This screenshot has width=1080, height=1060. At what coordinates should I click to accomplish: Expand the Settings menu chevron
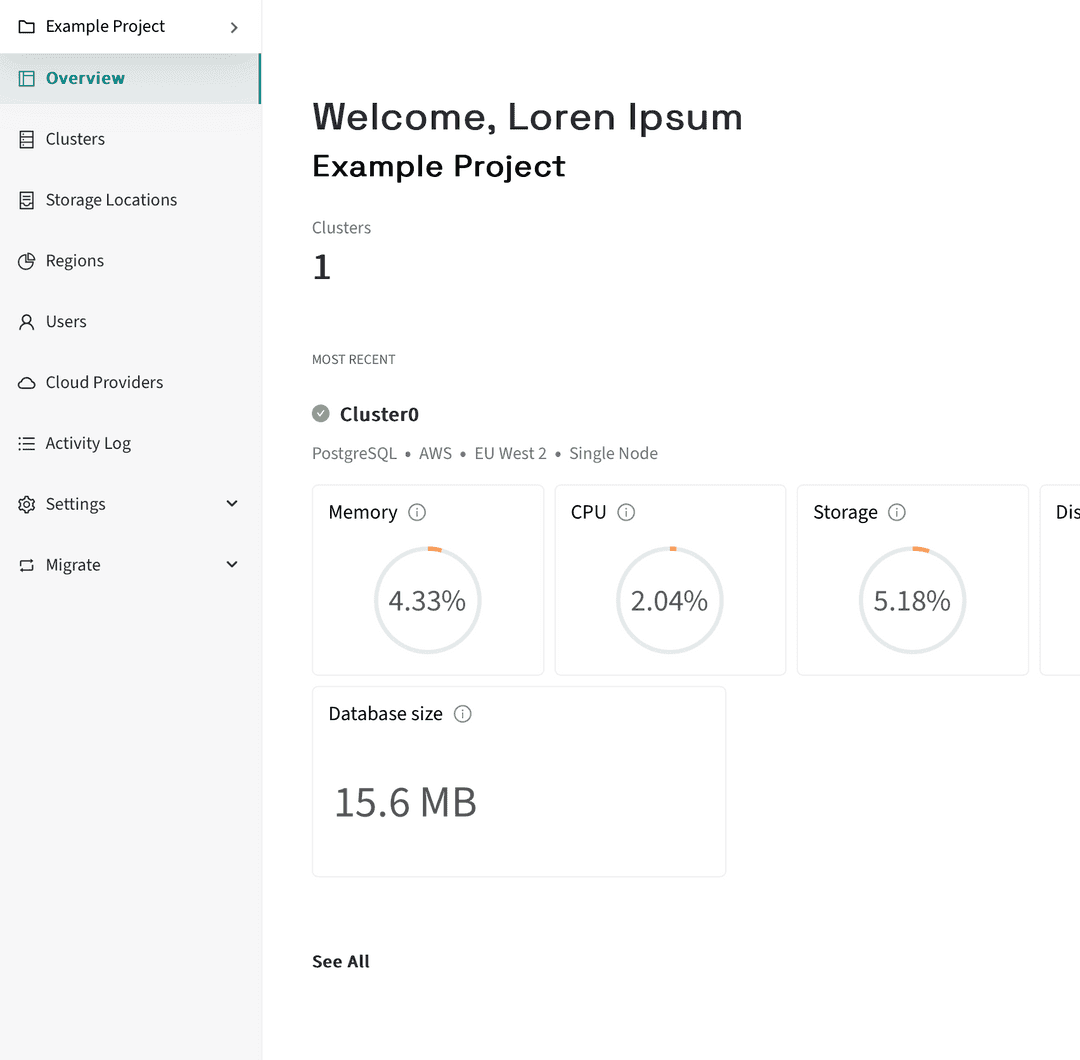[x=231, y=503]
